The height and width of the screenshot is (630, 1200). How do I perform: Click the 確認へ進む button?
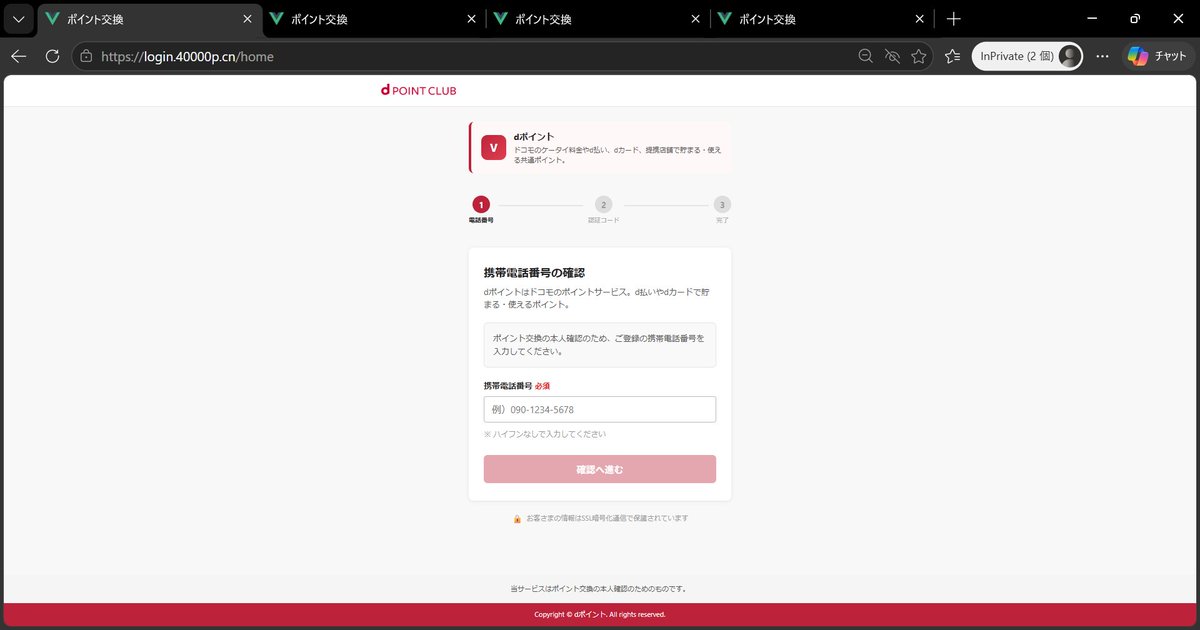point(600,469)
